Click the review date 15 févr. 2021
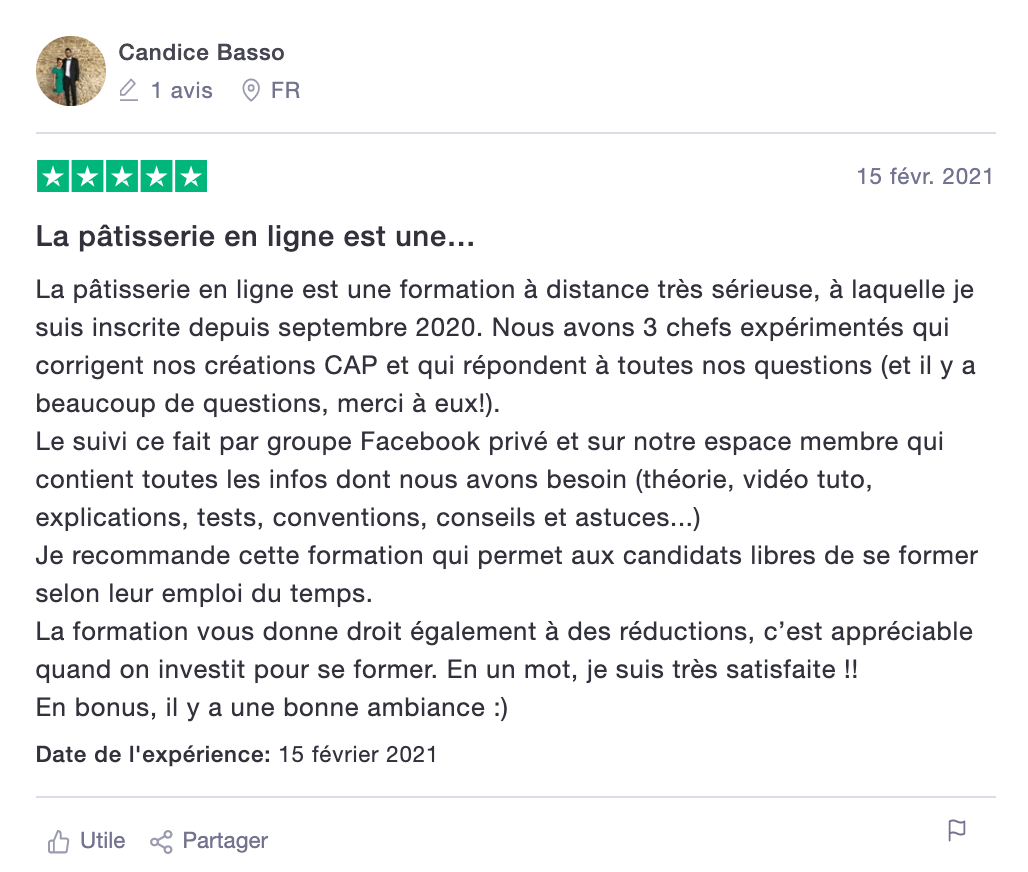Viewport: 1028px width, 872px height. 924,176
